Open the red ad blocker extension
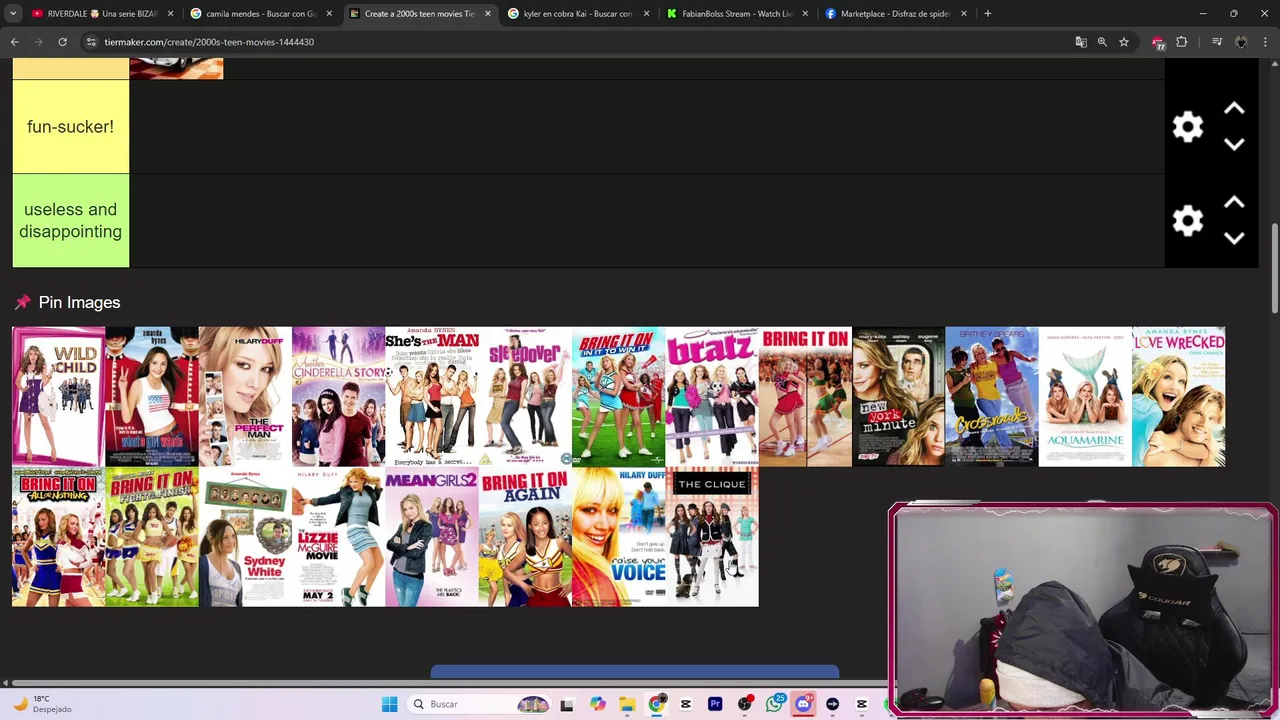 1158,42
